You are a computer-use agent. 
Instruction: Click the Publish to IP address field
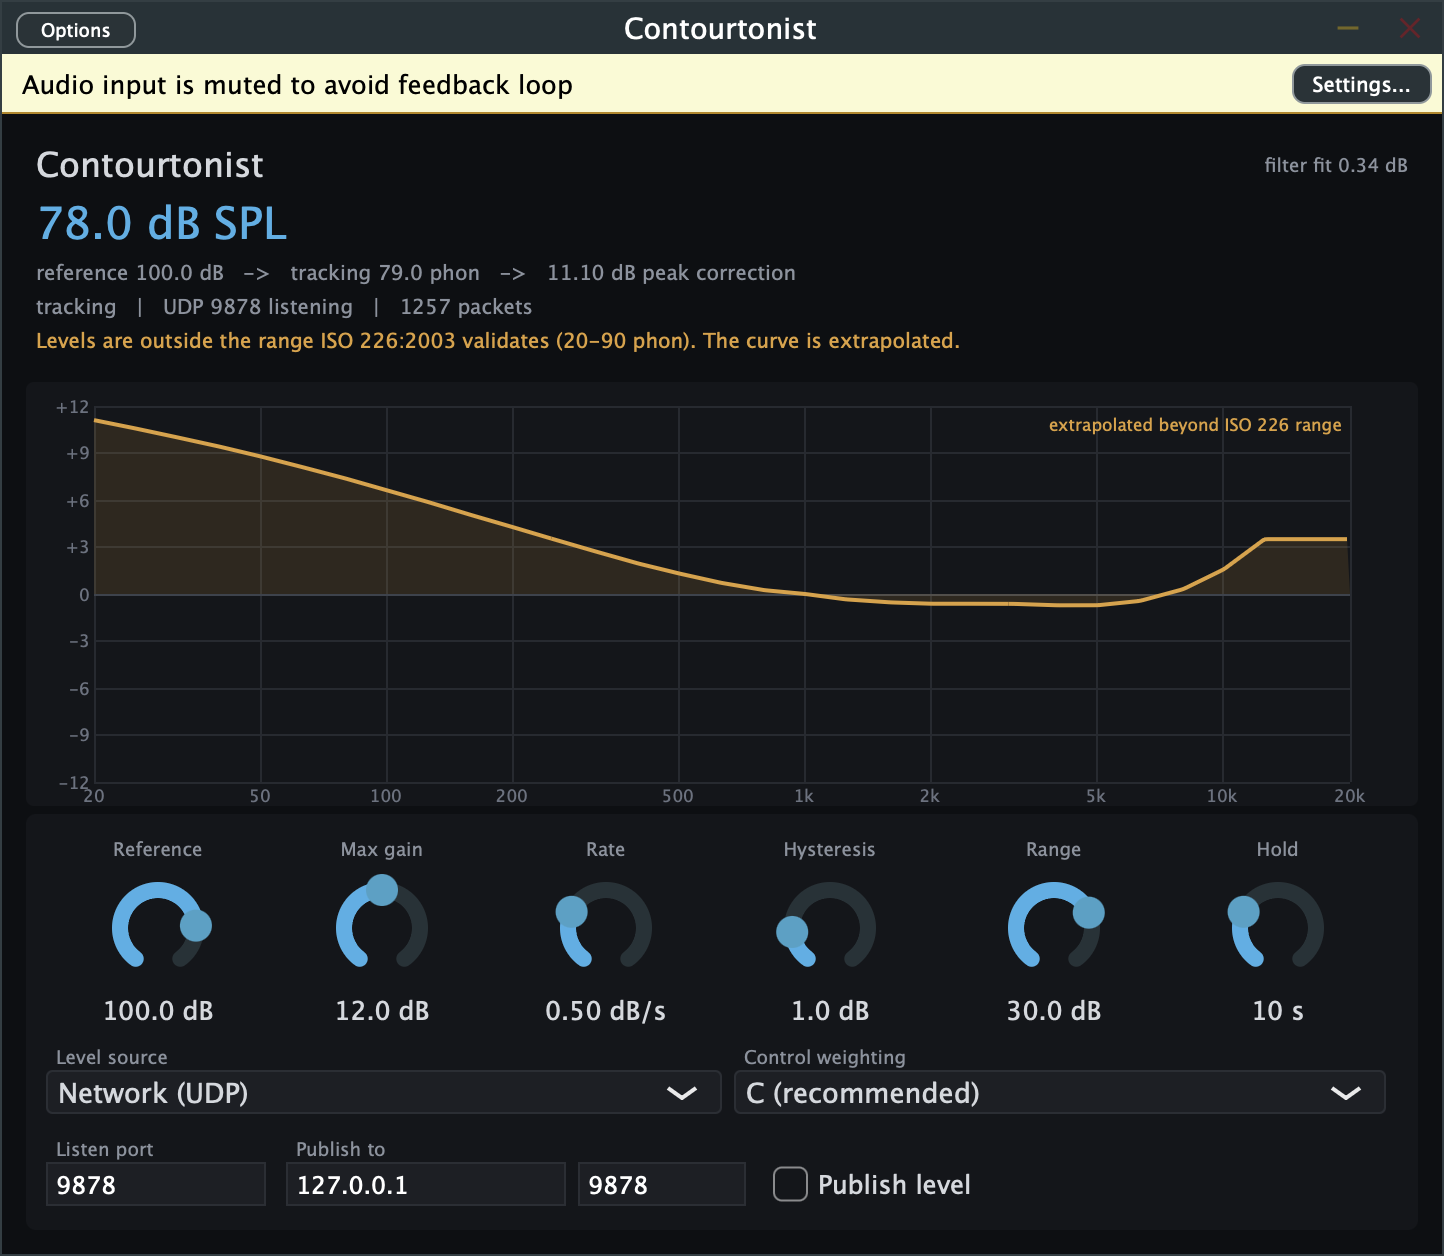click(x=426, y=1184)
